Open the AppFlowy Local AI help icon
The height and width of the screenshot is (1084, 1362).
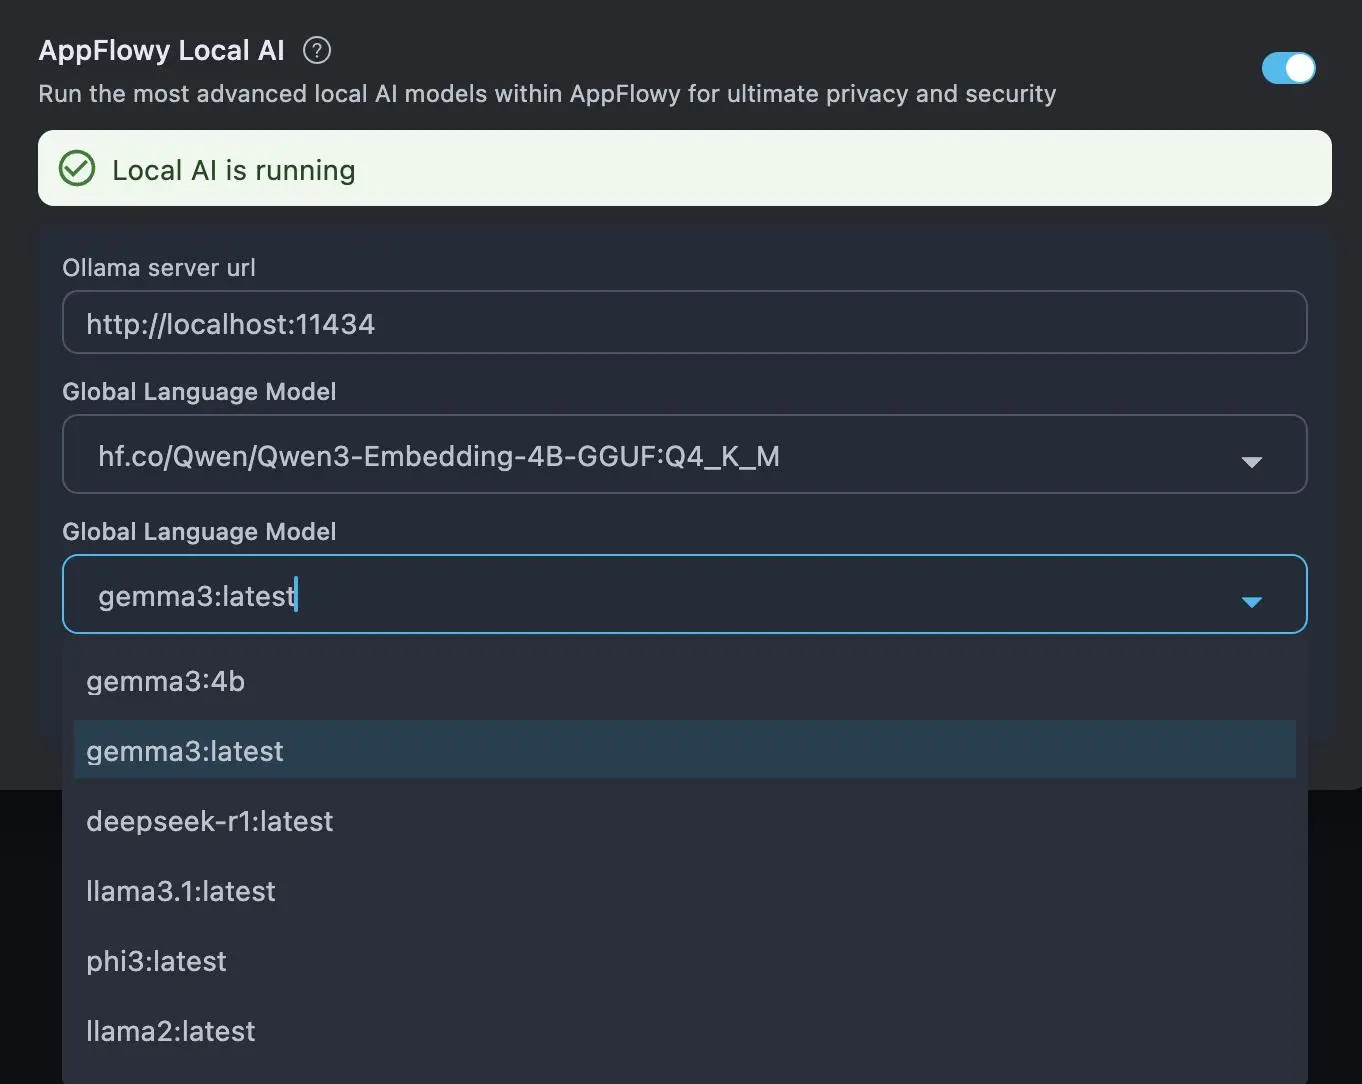pos(317,50)
